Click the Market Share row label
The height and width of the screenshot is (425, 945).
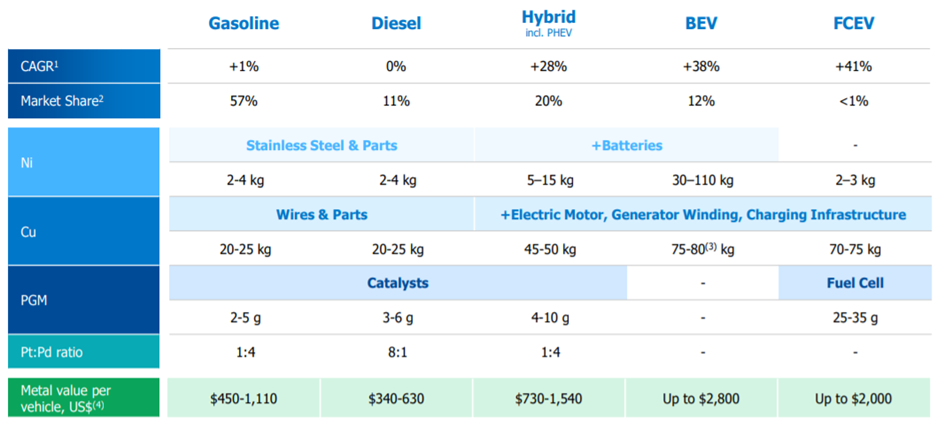62,101
